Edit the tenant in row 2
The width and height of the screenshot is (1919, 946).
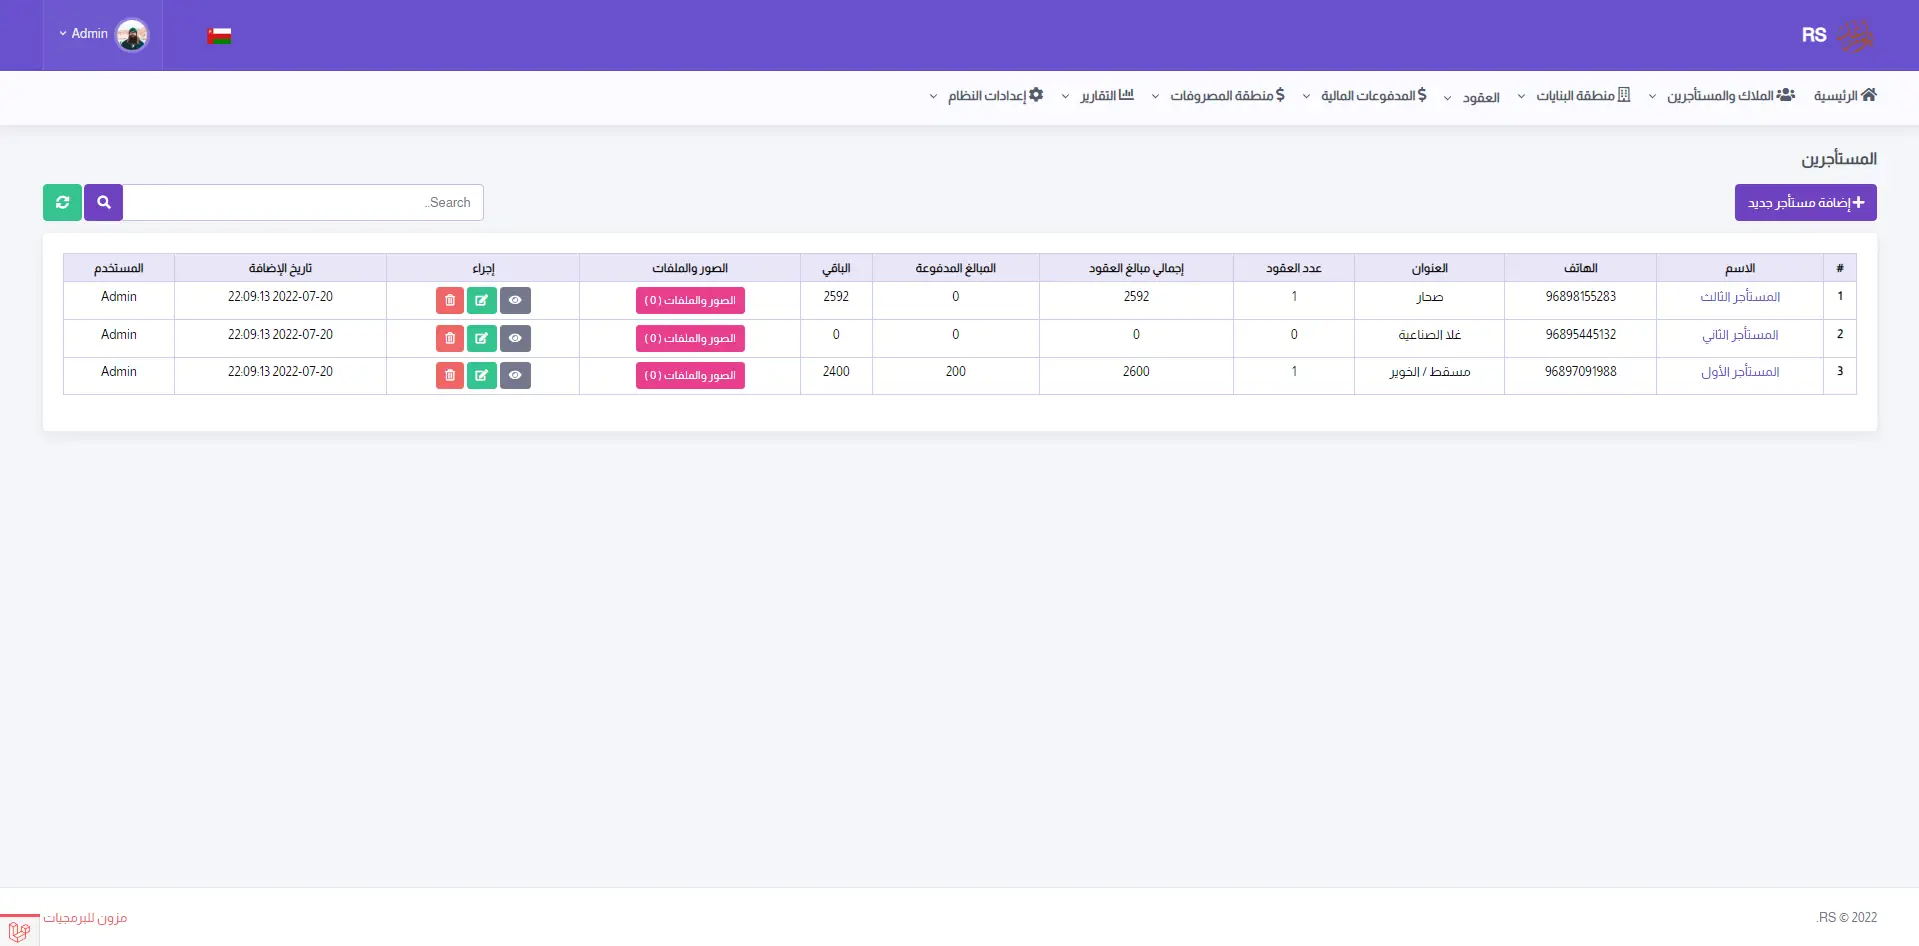(481, 338)
